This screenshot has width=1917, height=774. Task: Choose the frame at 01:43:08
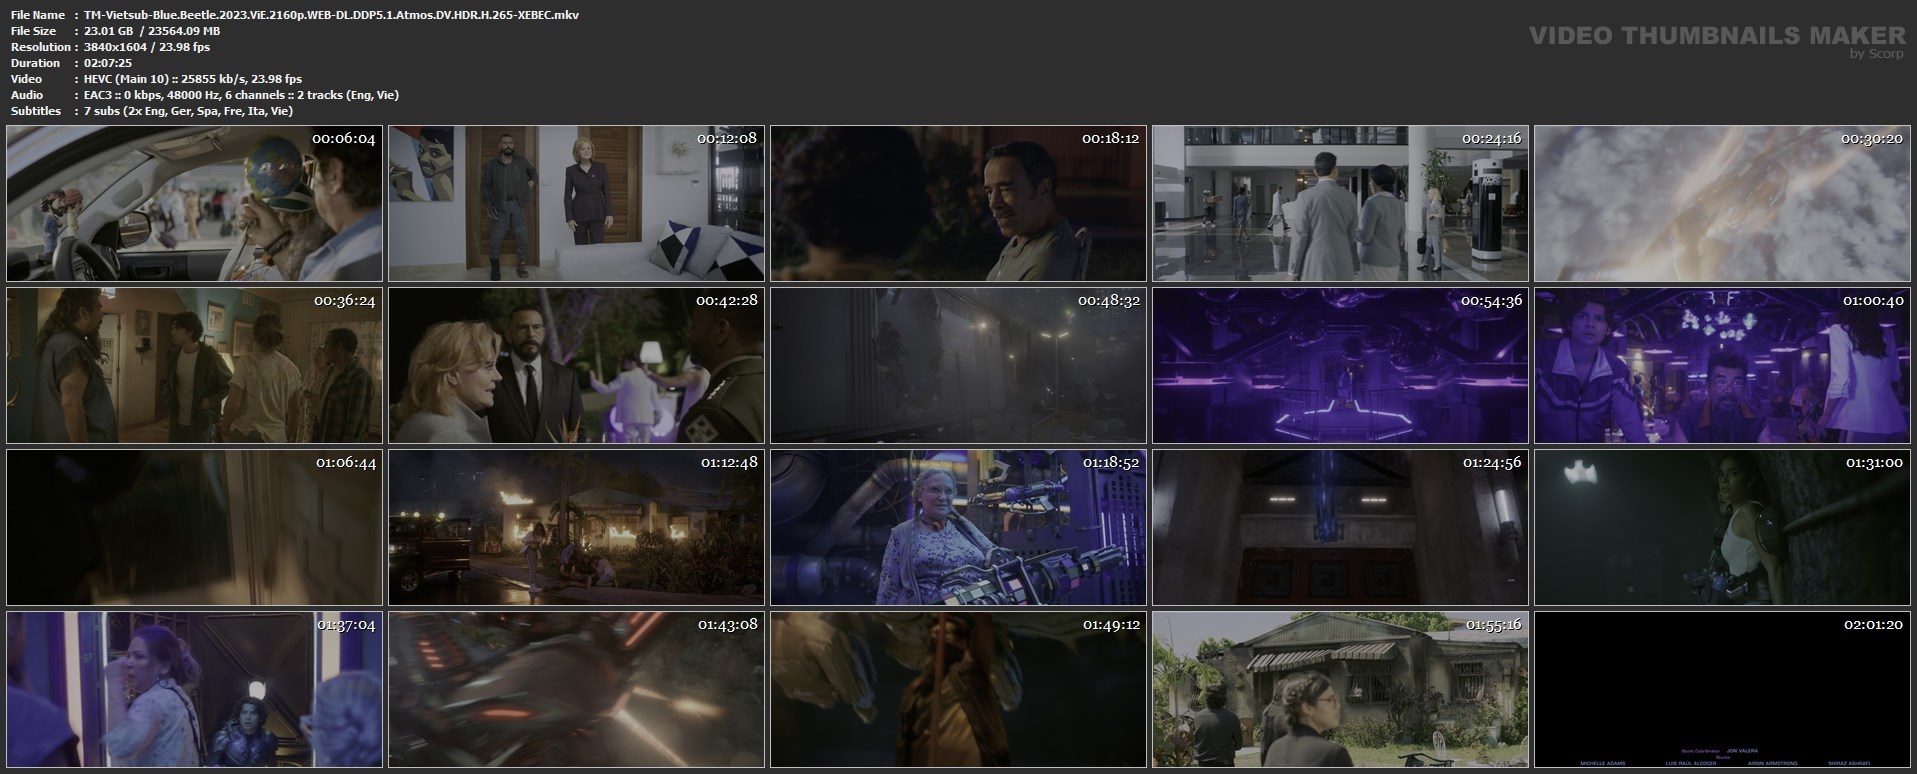576,690
